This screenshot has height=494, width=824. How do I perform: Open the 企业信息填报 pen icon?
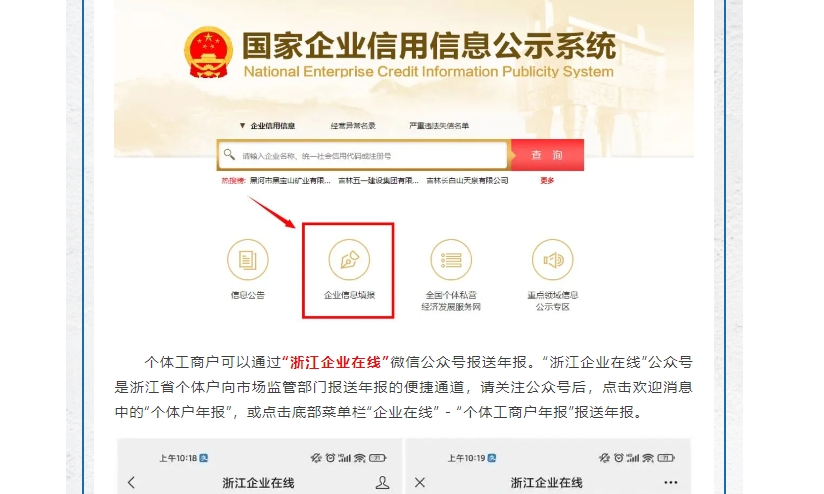pos(349,260)
